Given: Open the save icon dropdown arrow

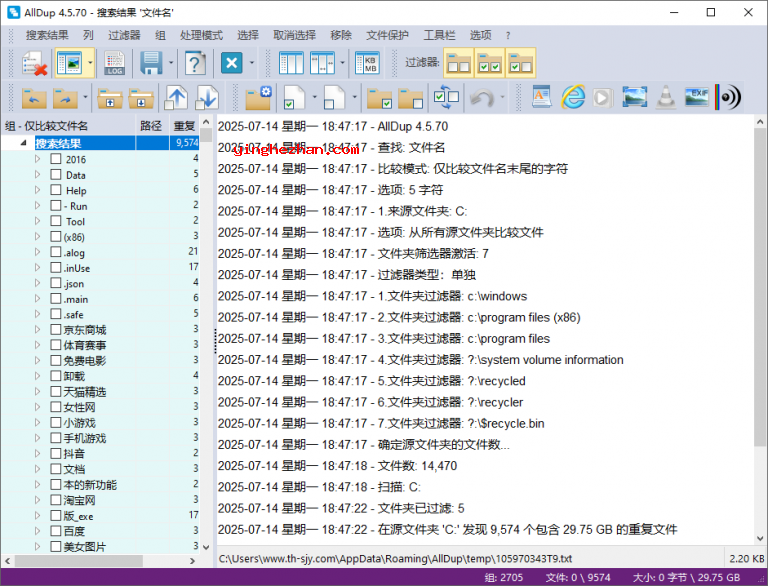Looking at the screenshot, I should click(171, 63).
